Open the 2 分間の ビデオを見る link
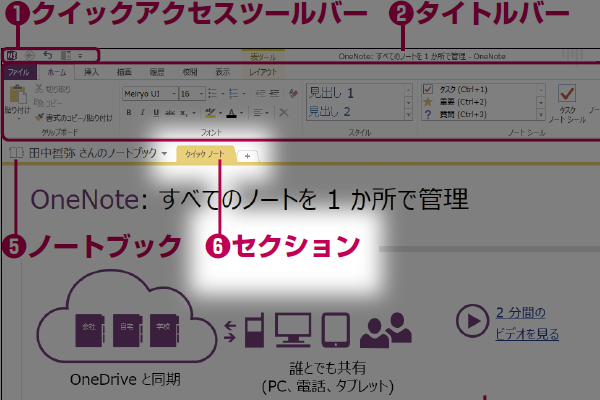The width and height of the screenshot is (600, 400). (527, 323)
